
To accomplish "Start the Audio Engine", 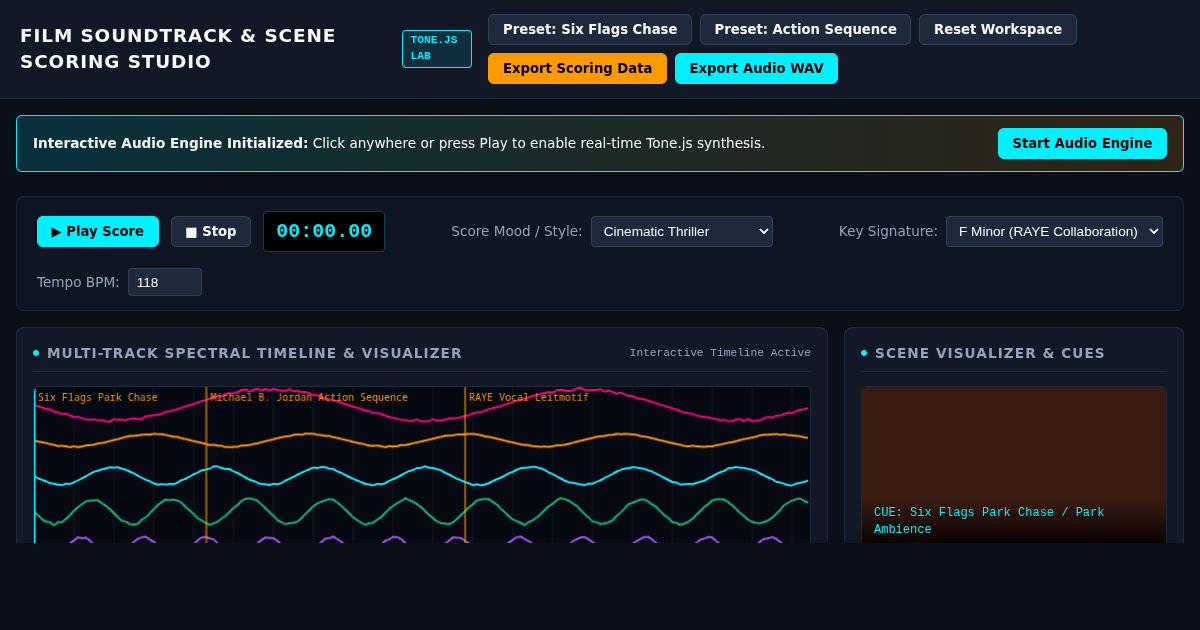I will coord(1082,143).
